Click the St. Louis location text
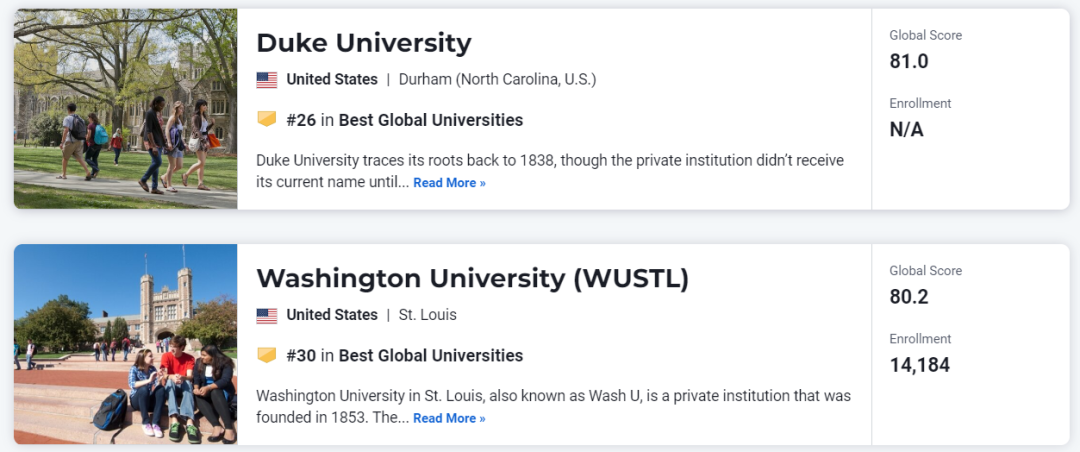The image size is (1080, 452). [x=428, y=316]
